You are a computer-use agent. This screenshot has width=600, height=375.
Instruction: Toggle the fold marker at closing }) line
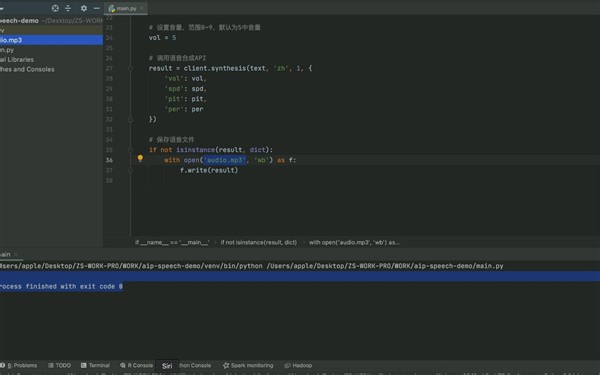130,119
